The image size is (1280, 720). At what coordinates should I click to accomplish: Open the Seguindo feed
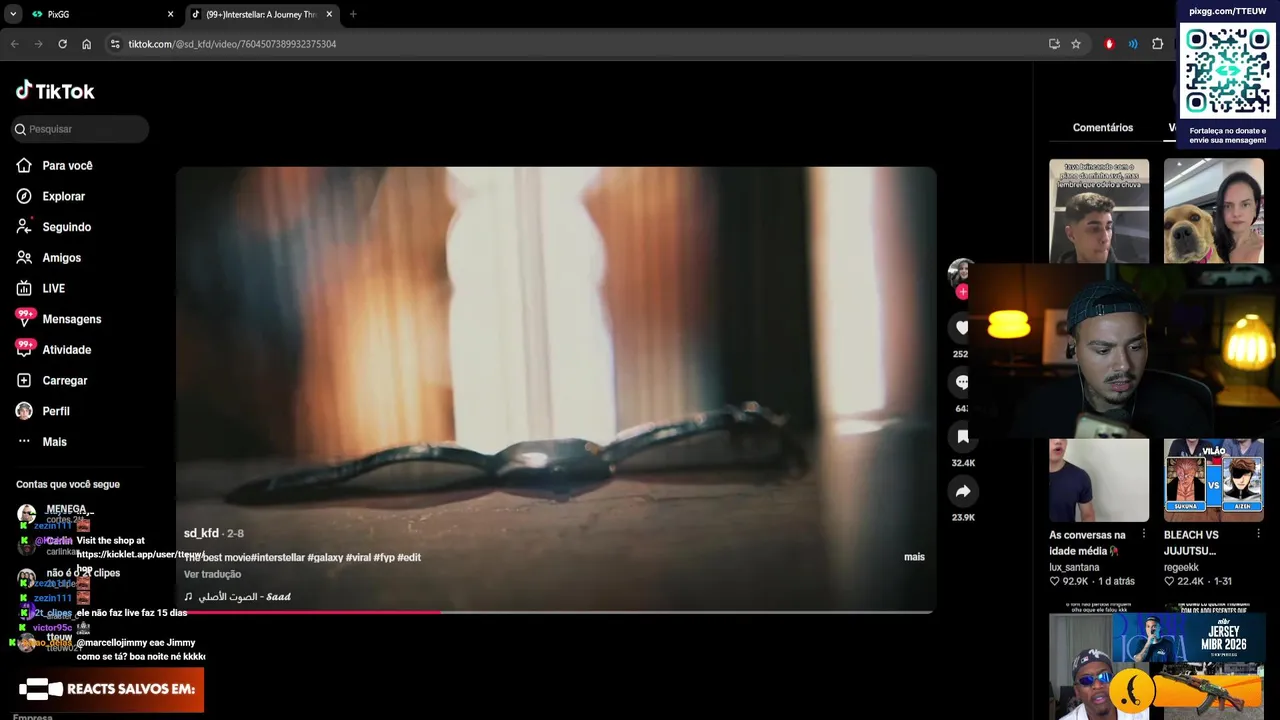tap(66, 227)
